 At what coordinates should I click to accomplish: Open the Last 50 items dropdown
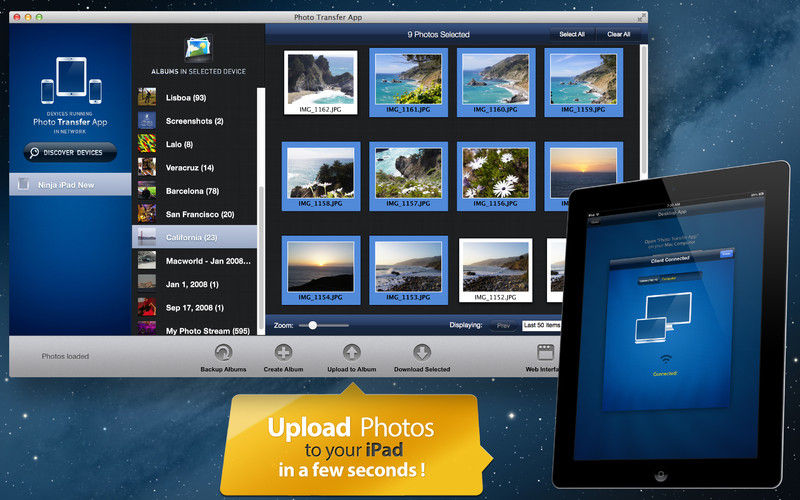point(541,325)
